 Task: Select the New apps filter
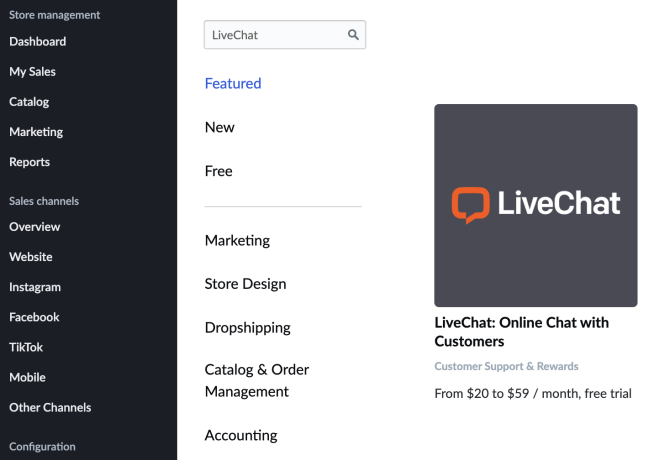(x=220, y=127)
